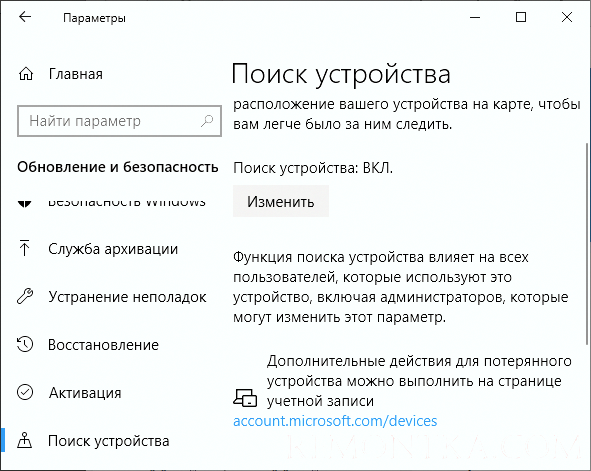This screenshot has height=471, width=591.
Task: Focus the Найти параметр search field
Action: pos(119,121)
